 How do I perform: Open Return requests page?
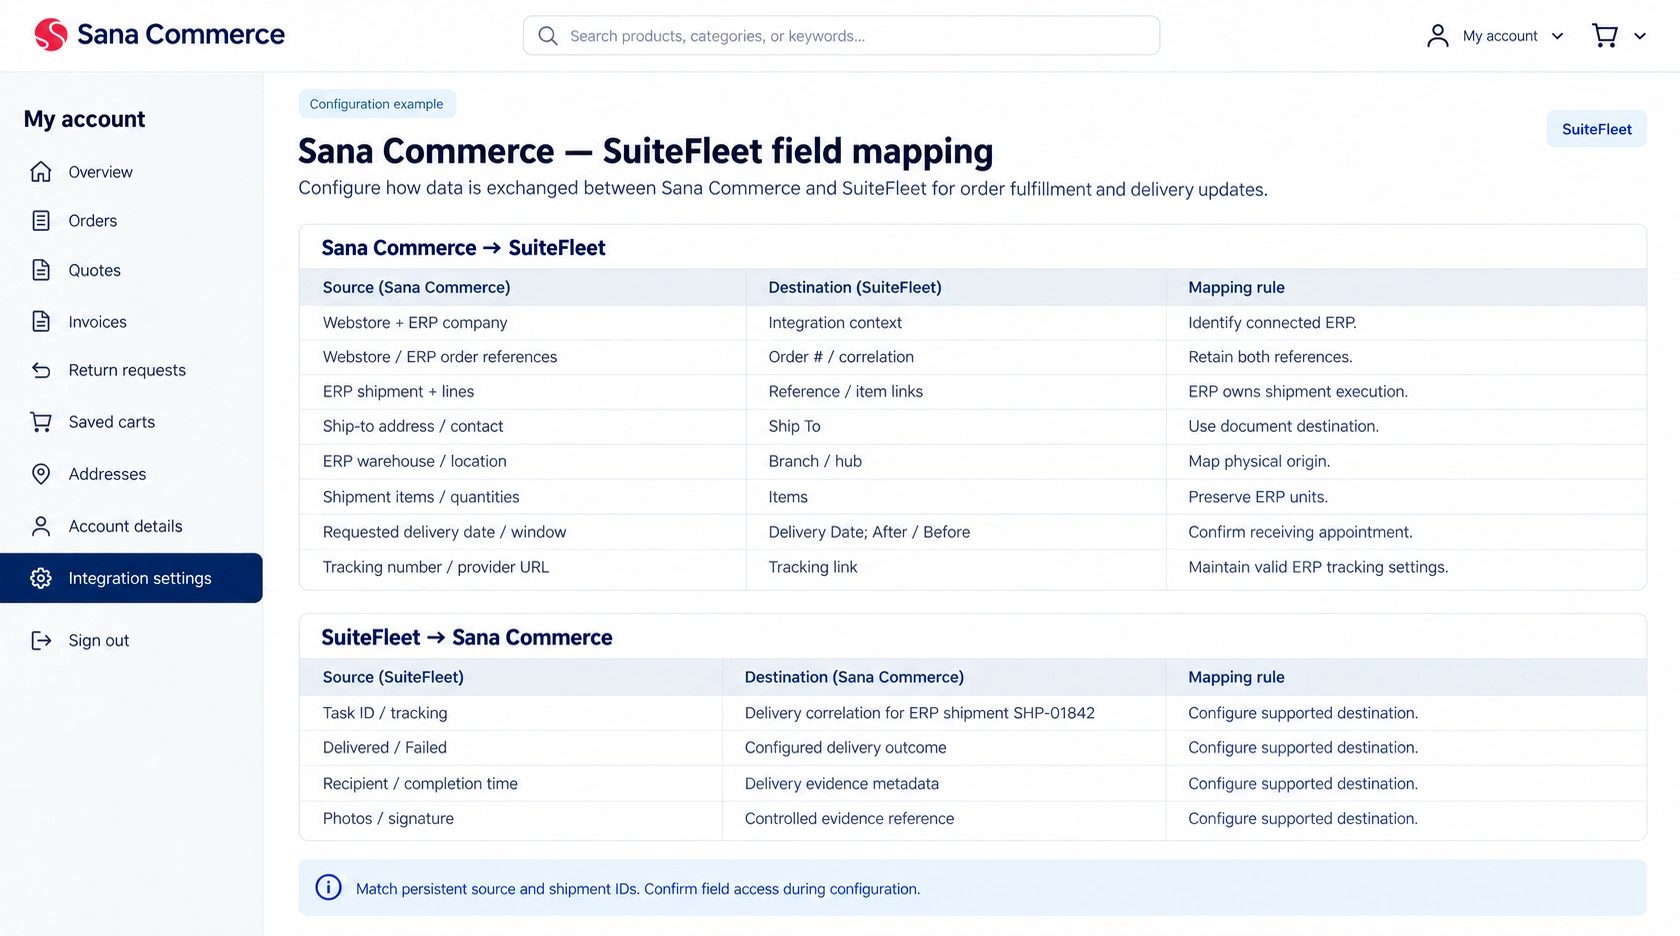tap(131, 370)
